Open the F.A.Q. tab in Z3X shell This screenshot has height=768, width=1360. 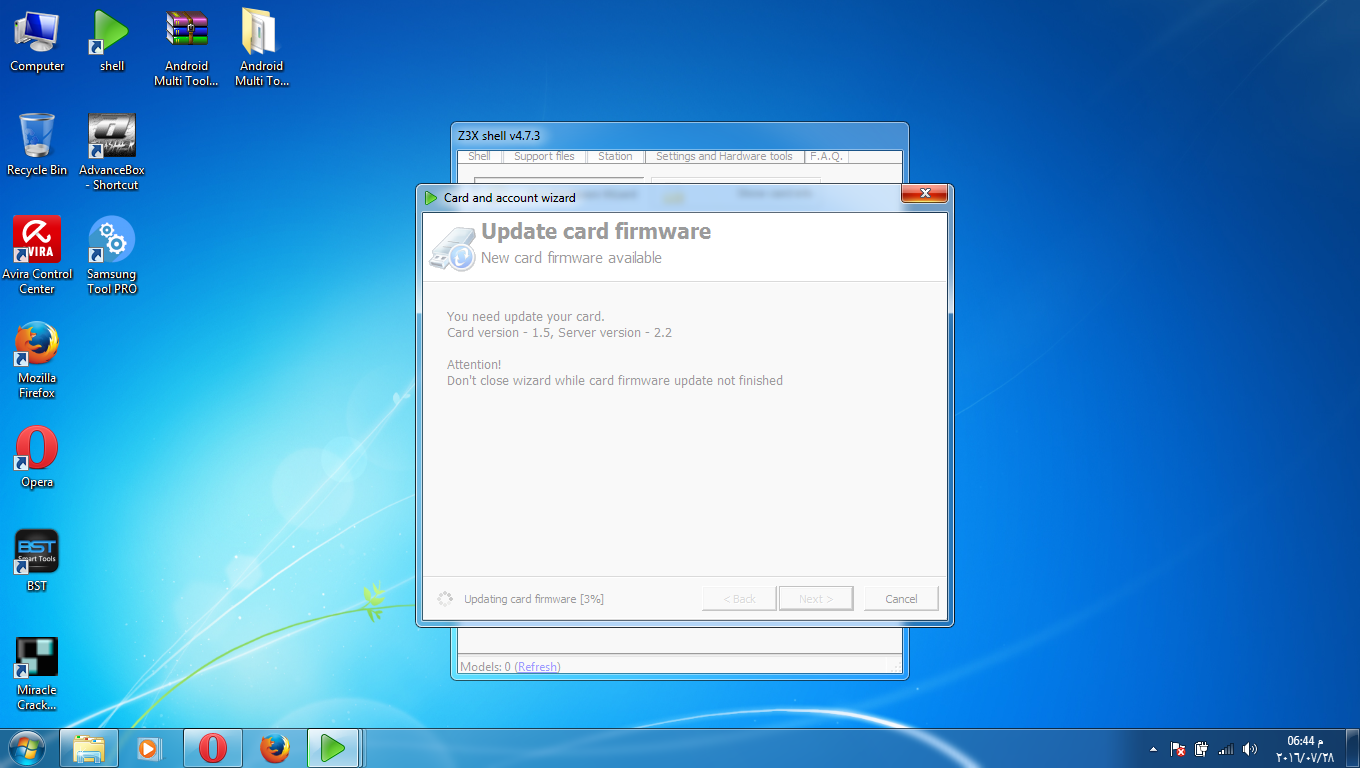click(826, 156)
